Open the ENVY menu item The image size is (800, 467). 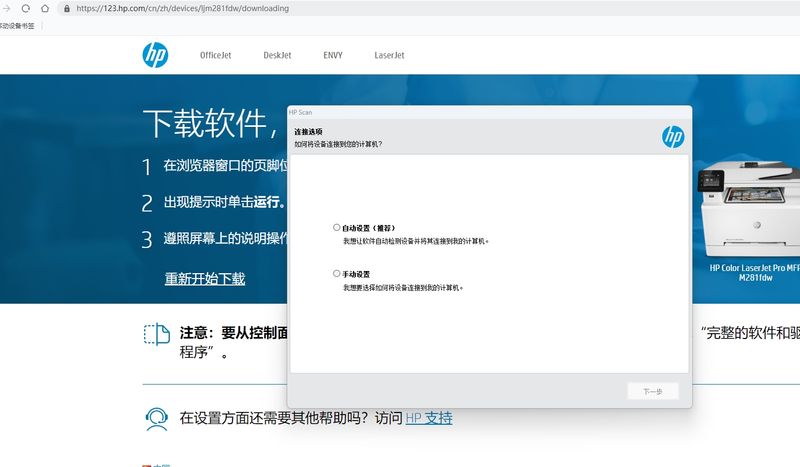coord(333,56)
